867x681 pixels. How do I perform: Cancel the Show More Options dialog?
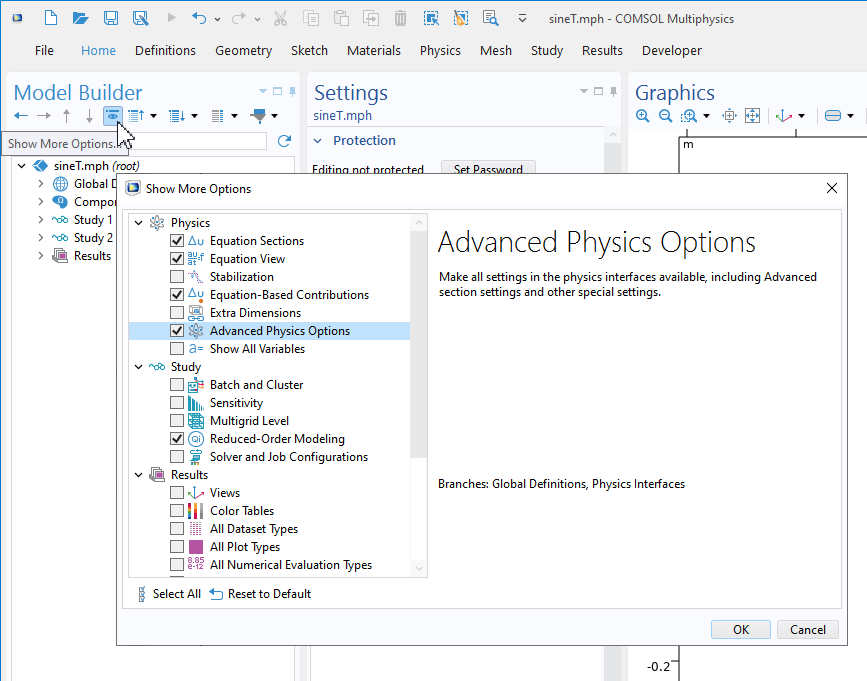[x=808, y=630]
